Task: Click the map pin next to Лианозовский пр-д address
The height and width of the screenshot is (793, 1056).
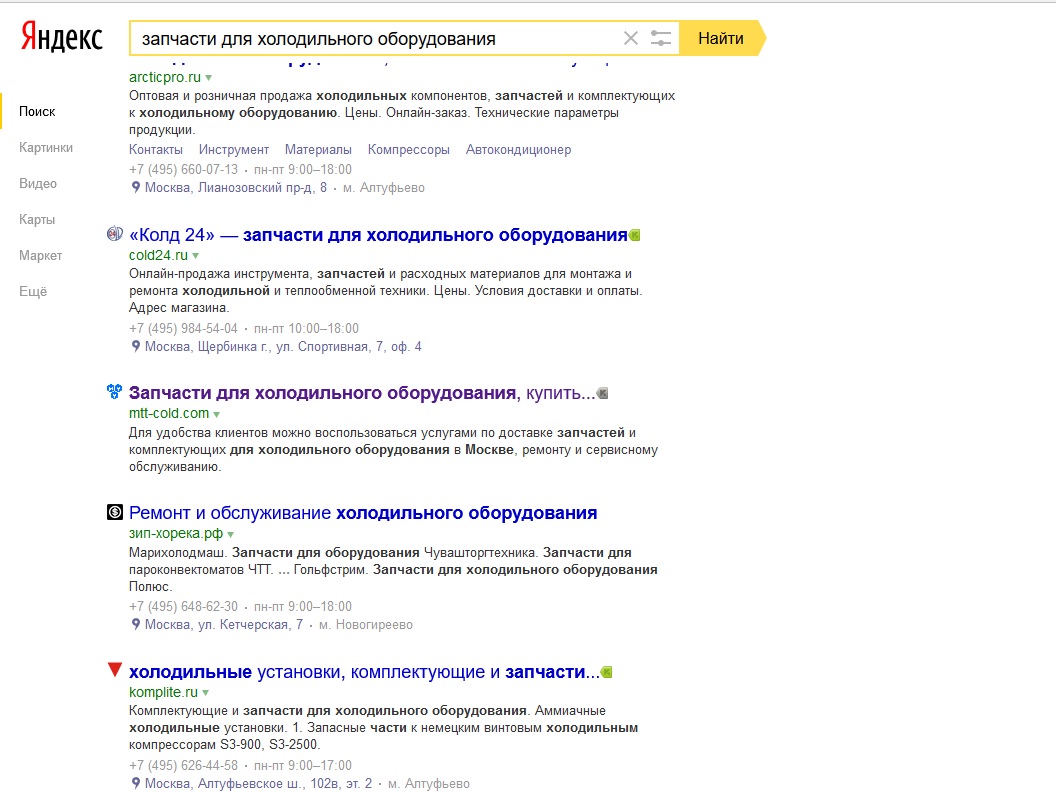Action: [x=136, y=187]
